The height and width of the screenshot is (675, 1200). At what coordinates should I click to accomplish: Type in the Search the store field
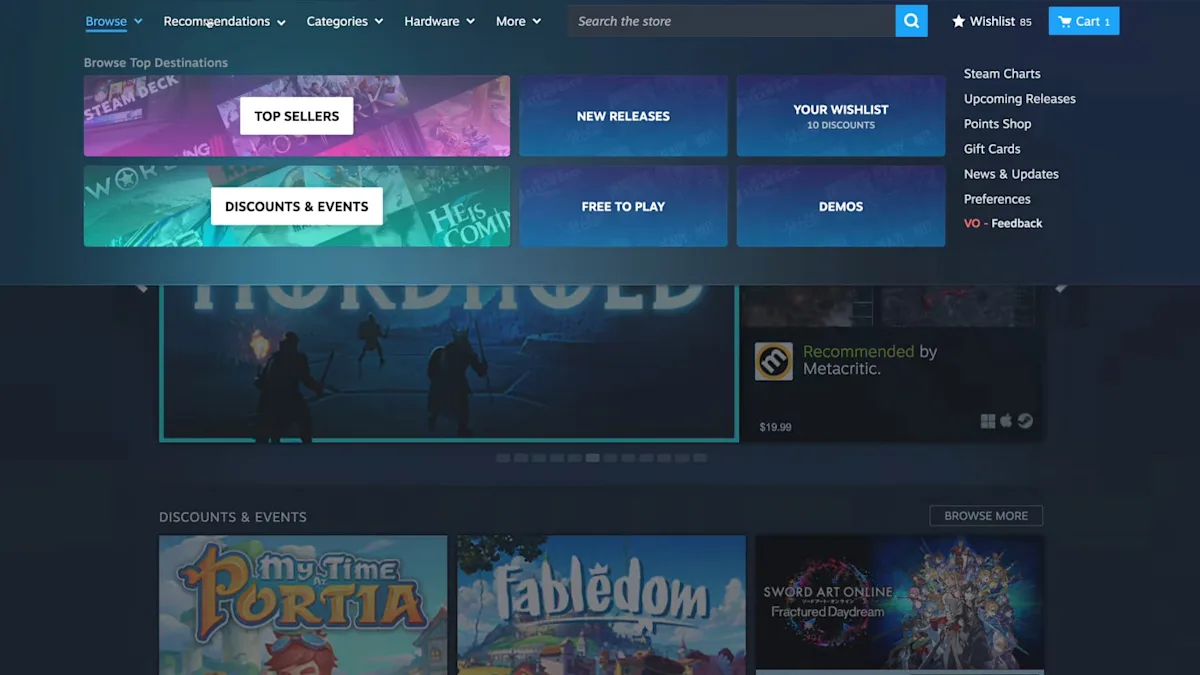[730, 21]
